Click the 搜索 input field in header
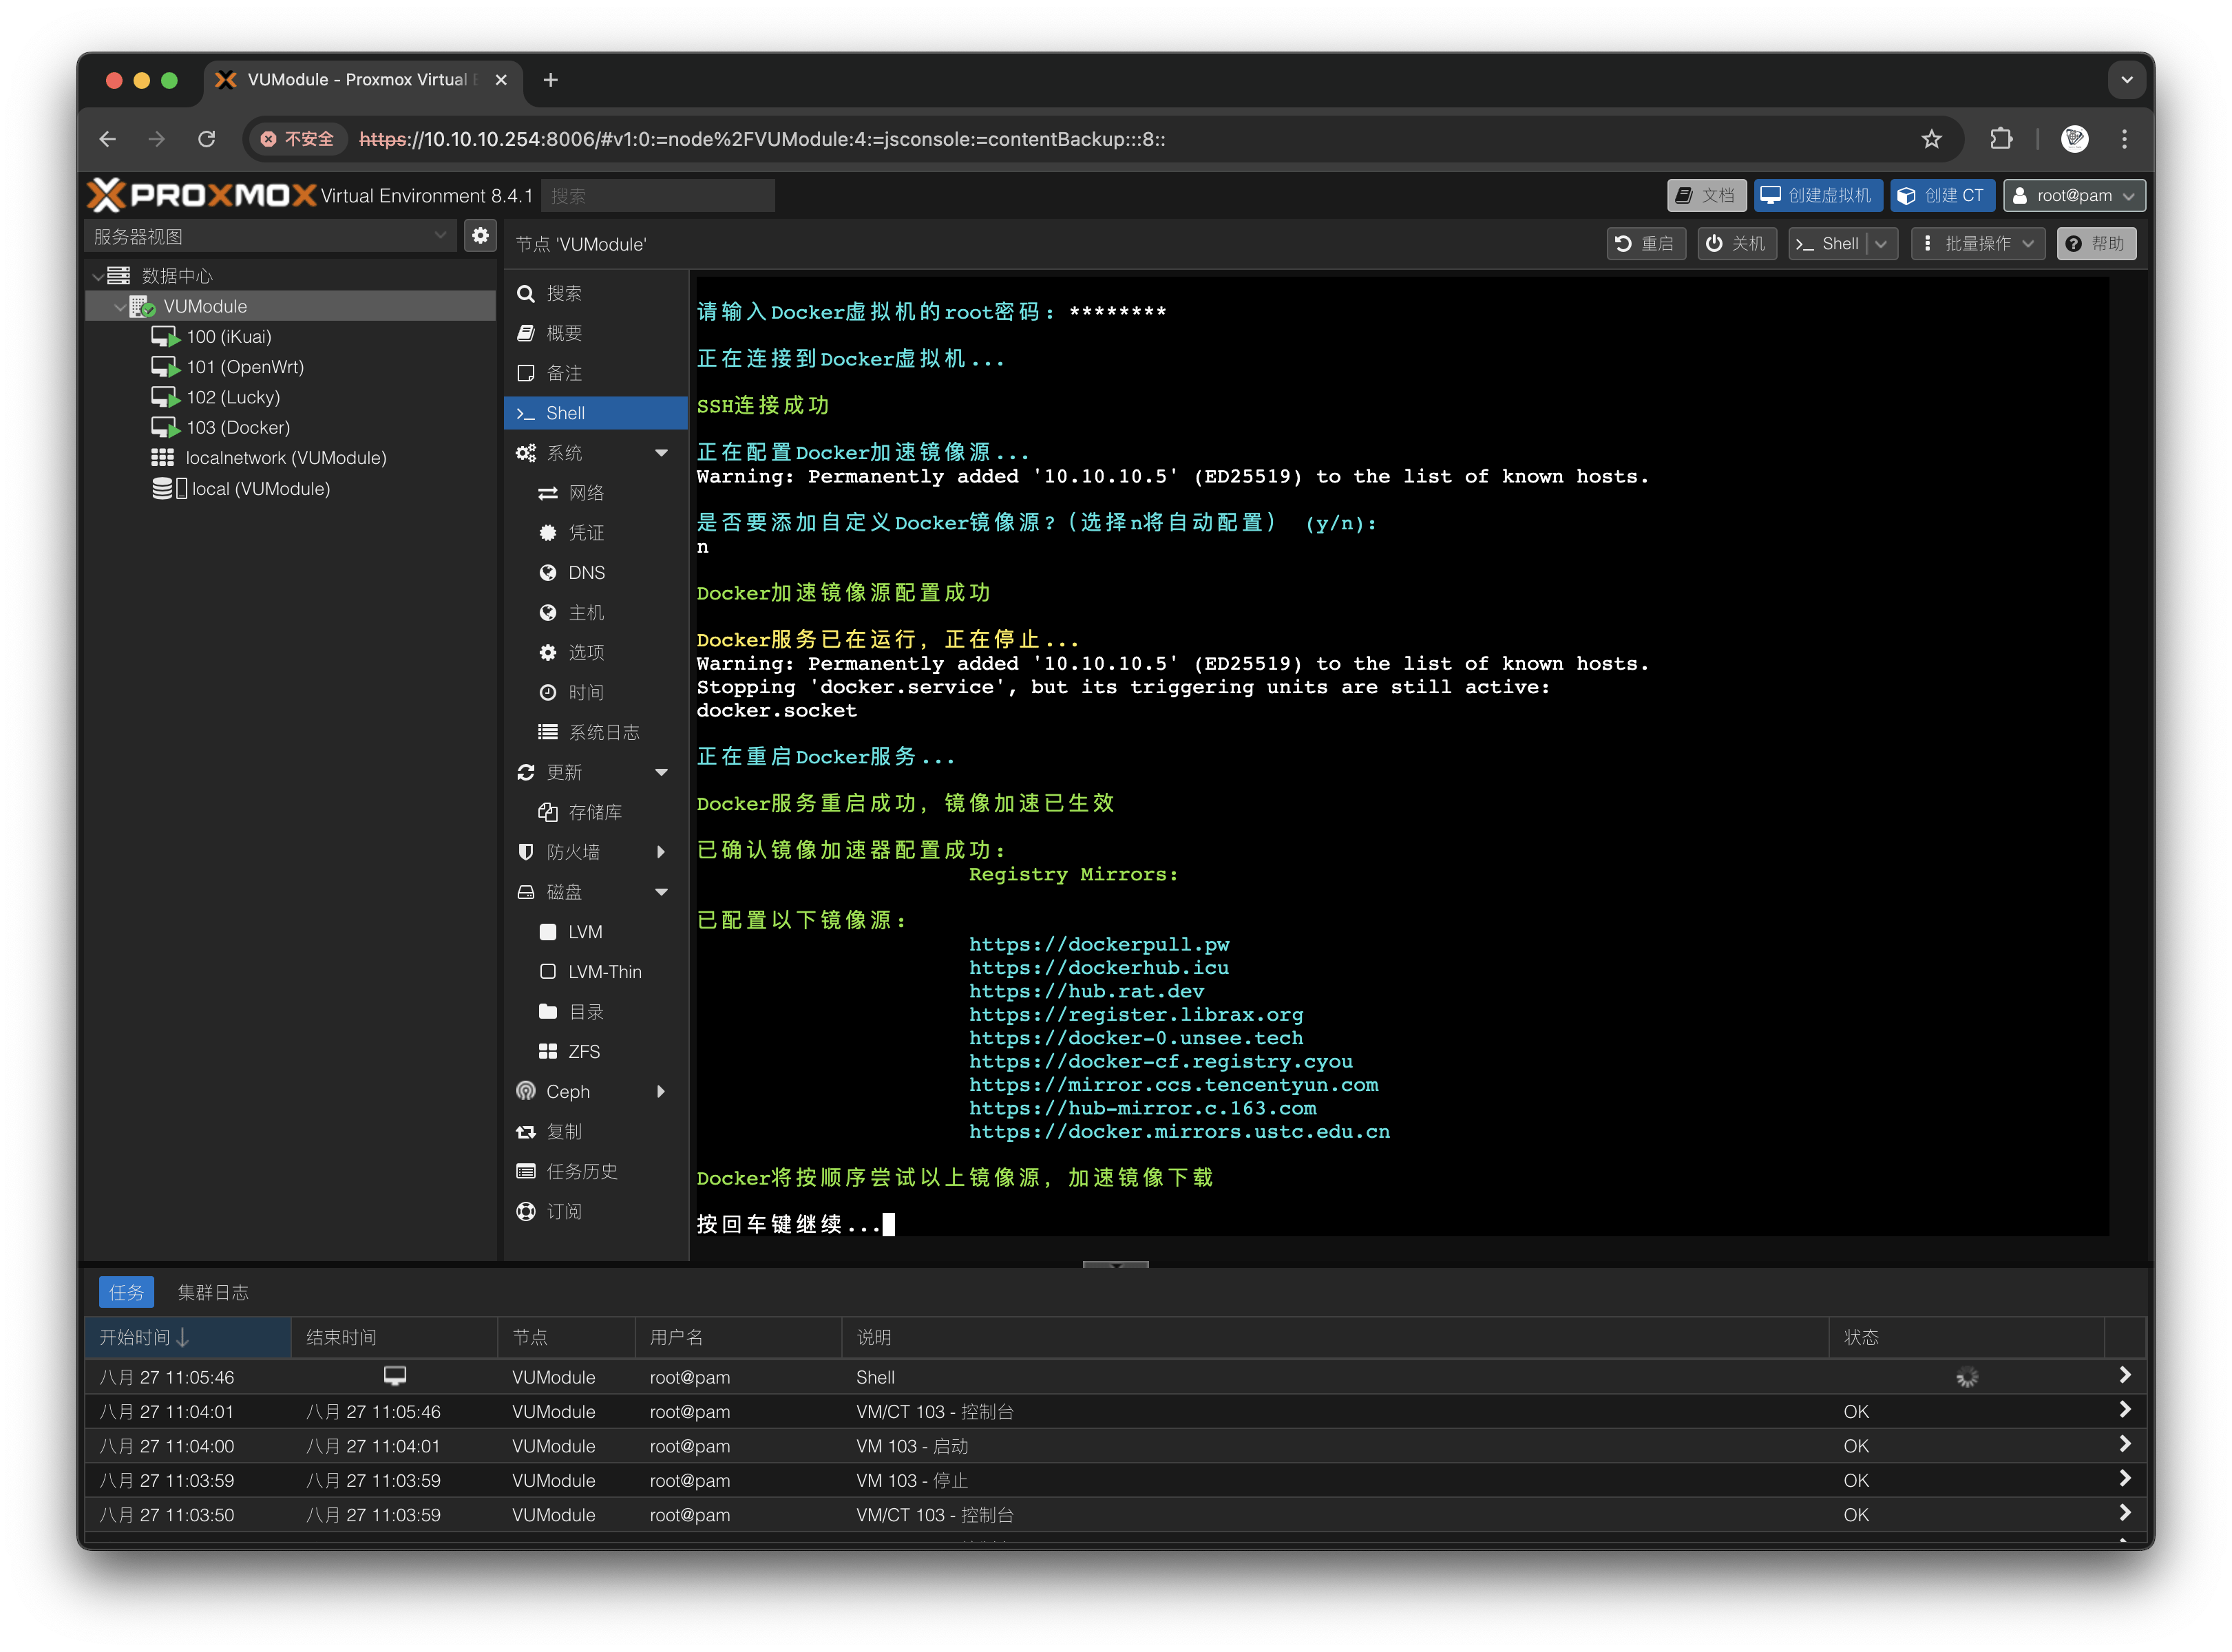Screen dimensions: 2232x1652 [657, 196]
